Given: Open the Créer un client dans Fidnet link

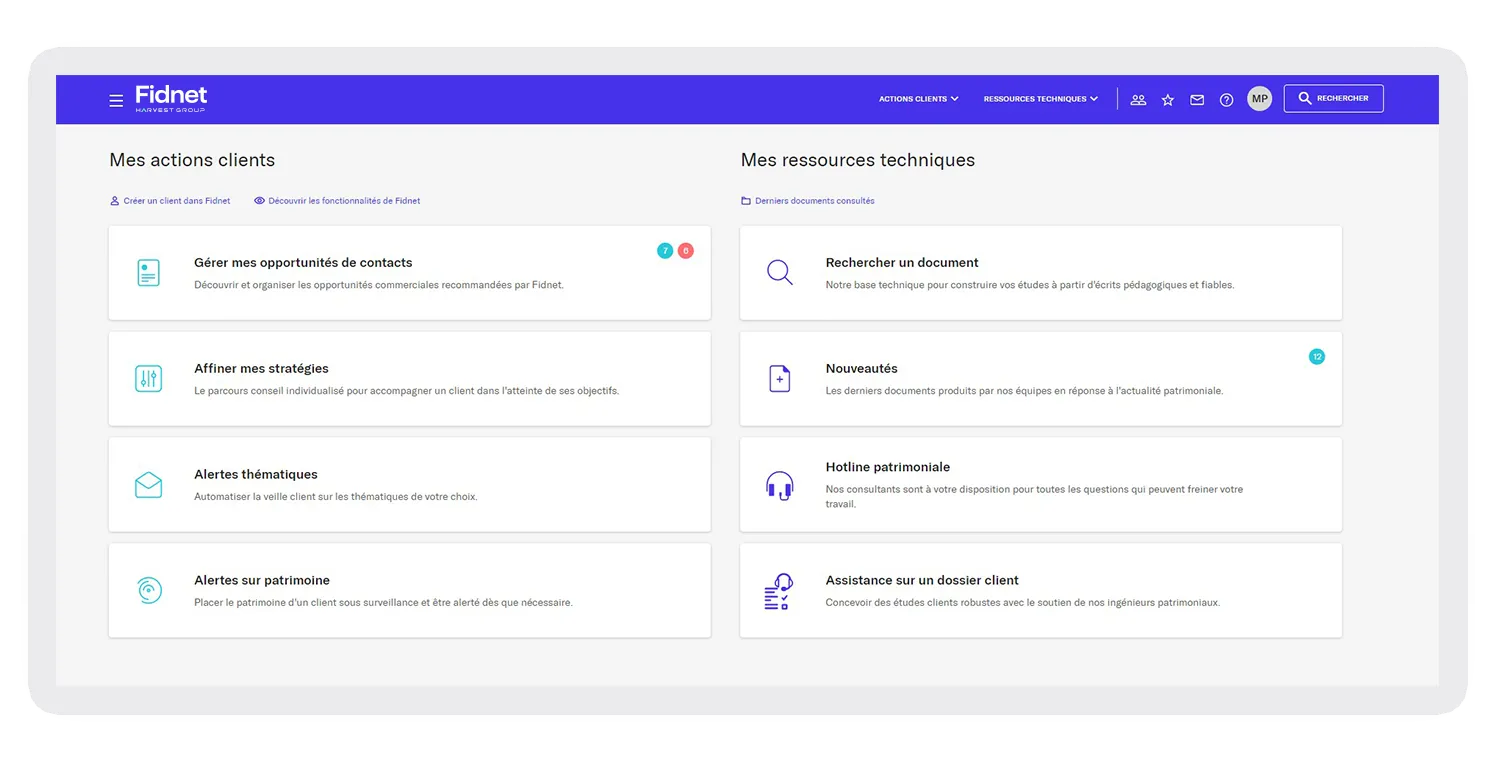Looking at the screenshot, I should tap(170, 201).
